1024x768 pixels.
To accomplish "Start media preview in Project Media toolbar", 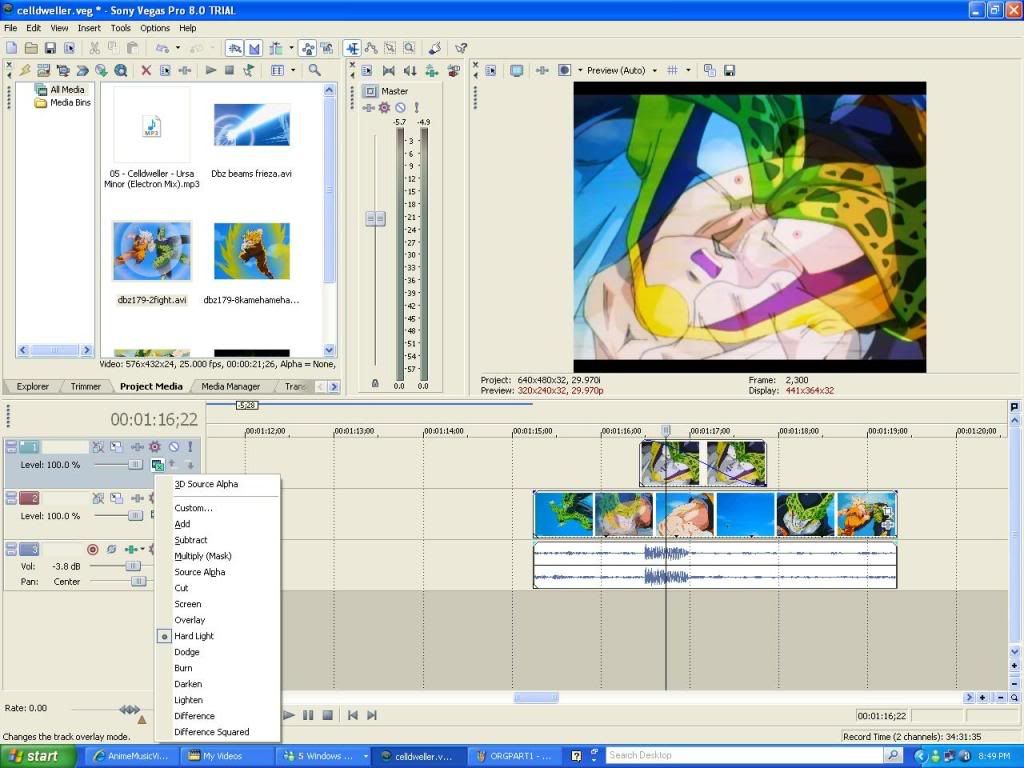I will pyautogui.click(x=210, y=70).
